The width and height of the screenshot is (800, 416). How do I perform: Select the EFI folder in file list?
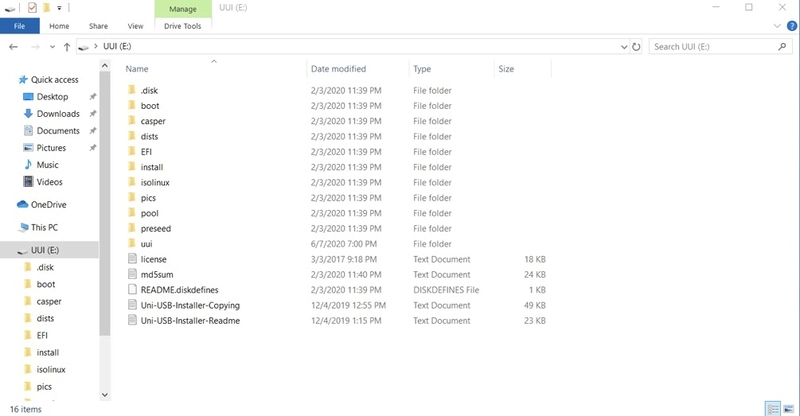pyautogui.click(x=146, y=152)
